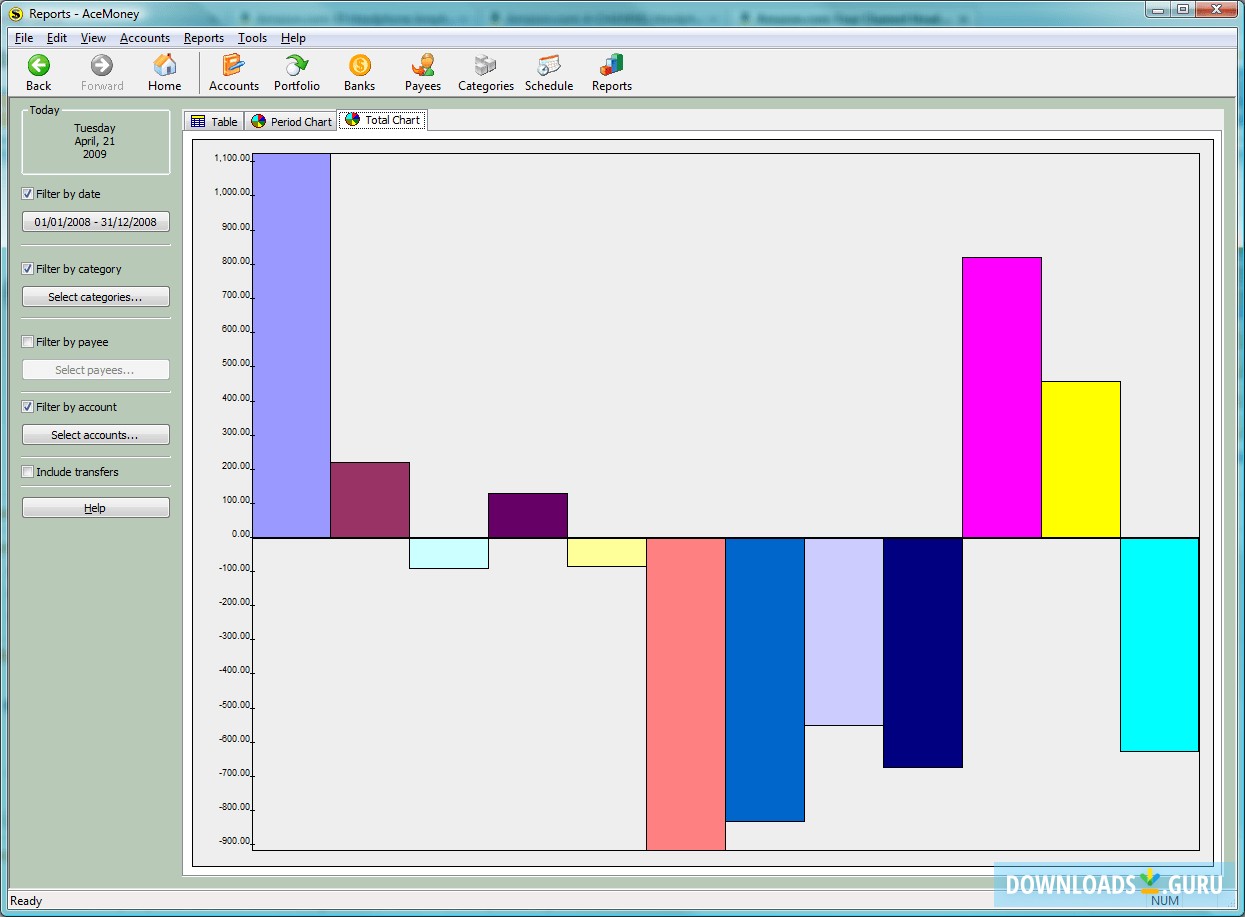Select the Total Chart tab
The width and height of the screenshot is (1245, 917).
(x=383, y=120)
